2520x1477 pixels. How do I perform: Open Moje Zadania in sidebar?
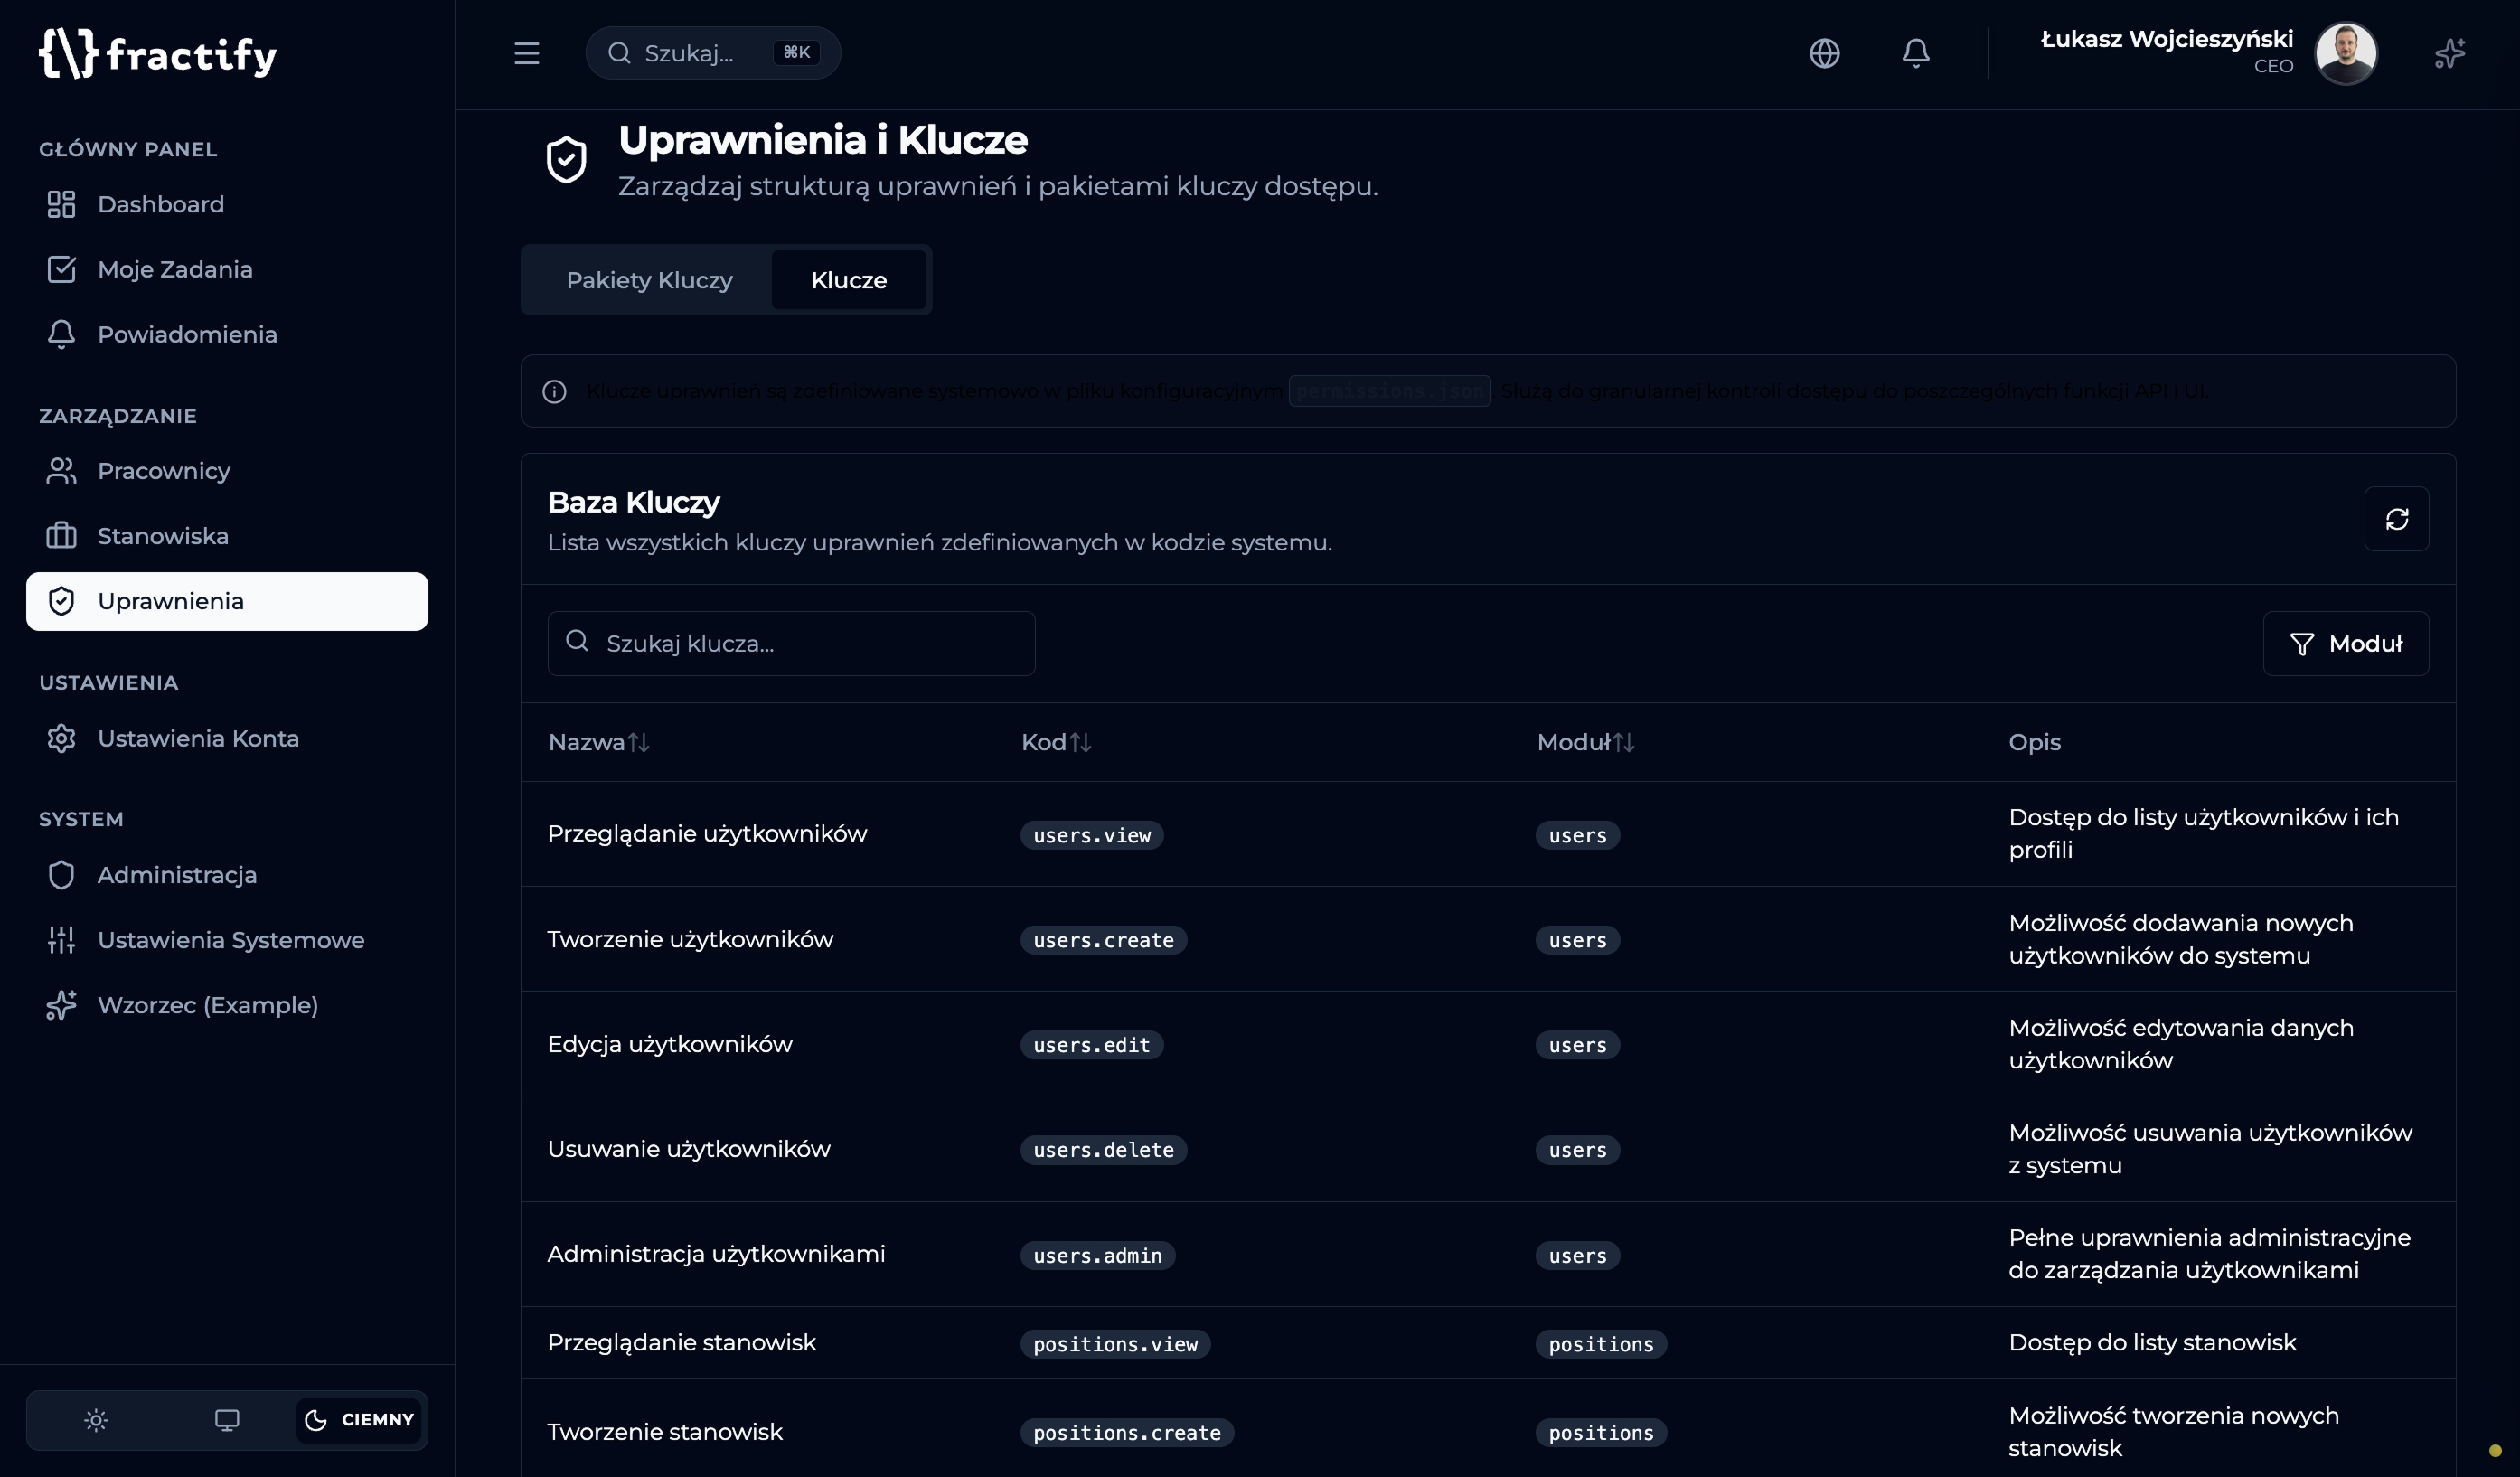(227, 269)
